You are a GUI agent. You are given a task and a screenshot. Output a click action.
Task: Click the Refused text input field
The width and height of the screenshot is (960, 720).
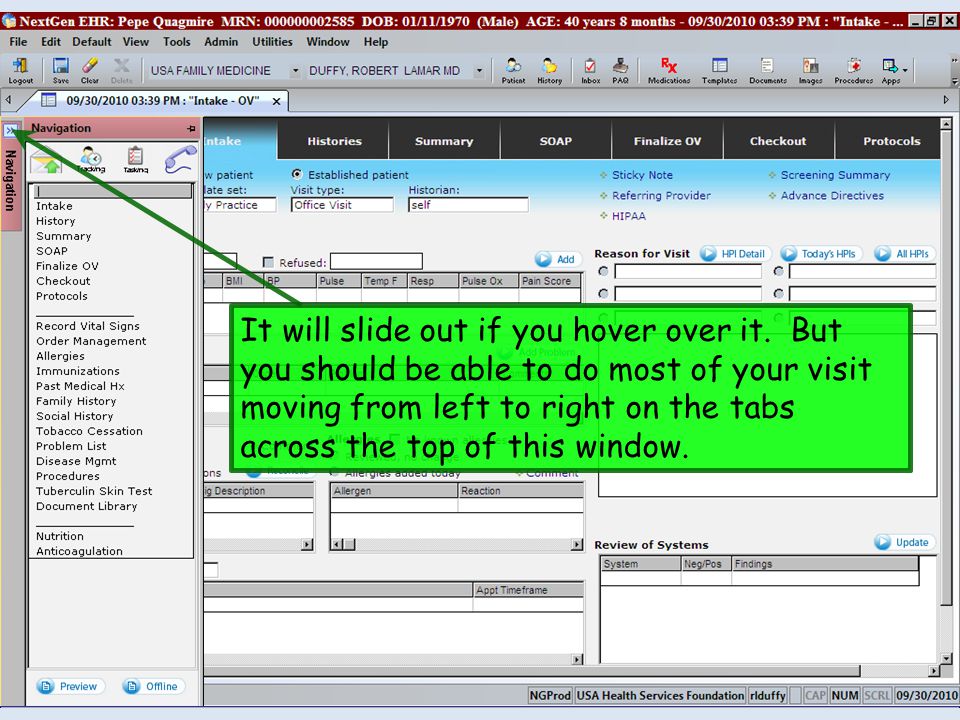pos(376,261)
